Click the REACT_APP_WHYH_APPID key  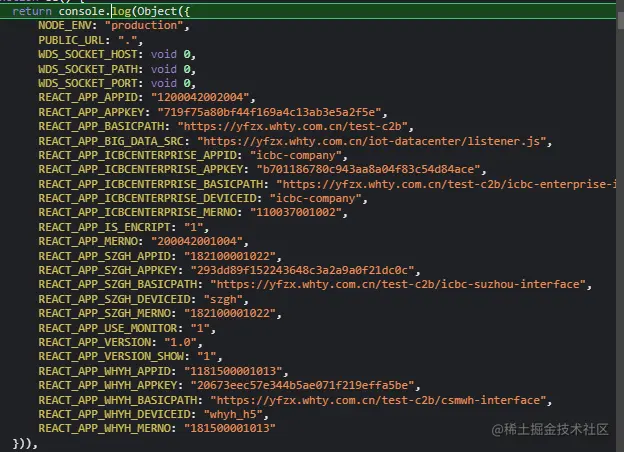click(x=104, y=371)
